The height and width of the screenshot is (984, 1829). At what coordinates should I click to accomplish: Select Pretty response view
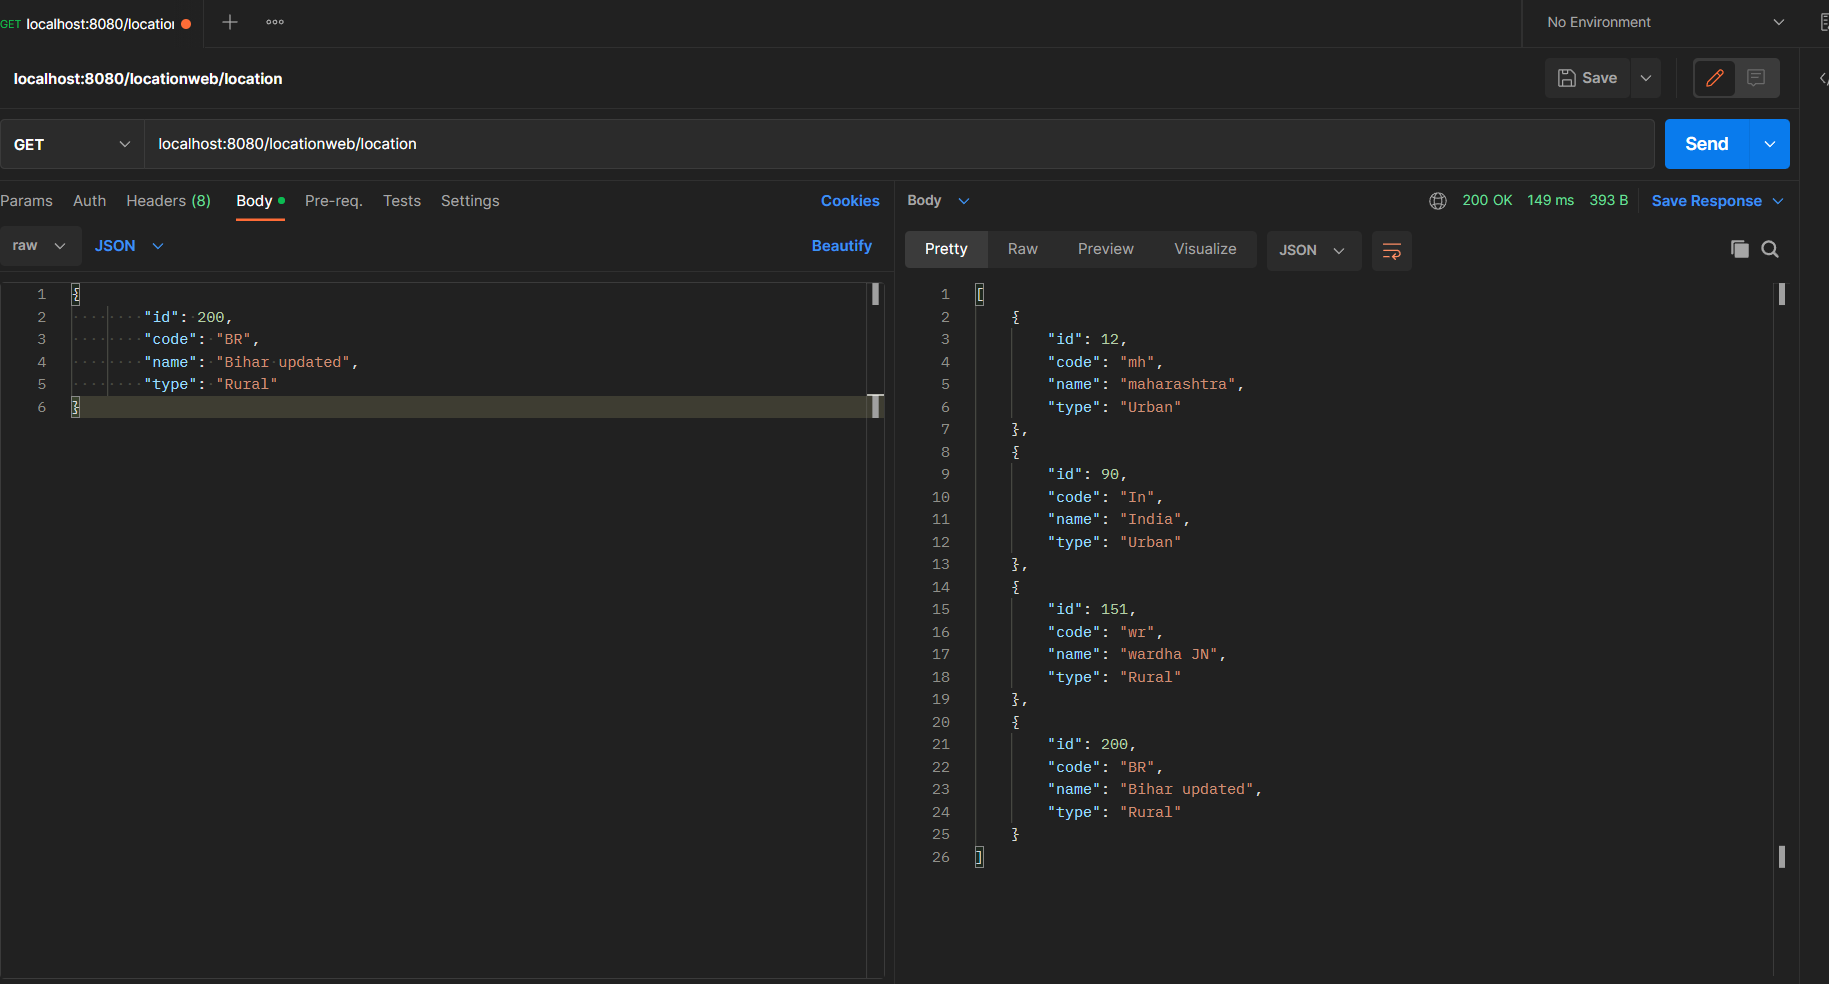(x=946, y=249)
